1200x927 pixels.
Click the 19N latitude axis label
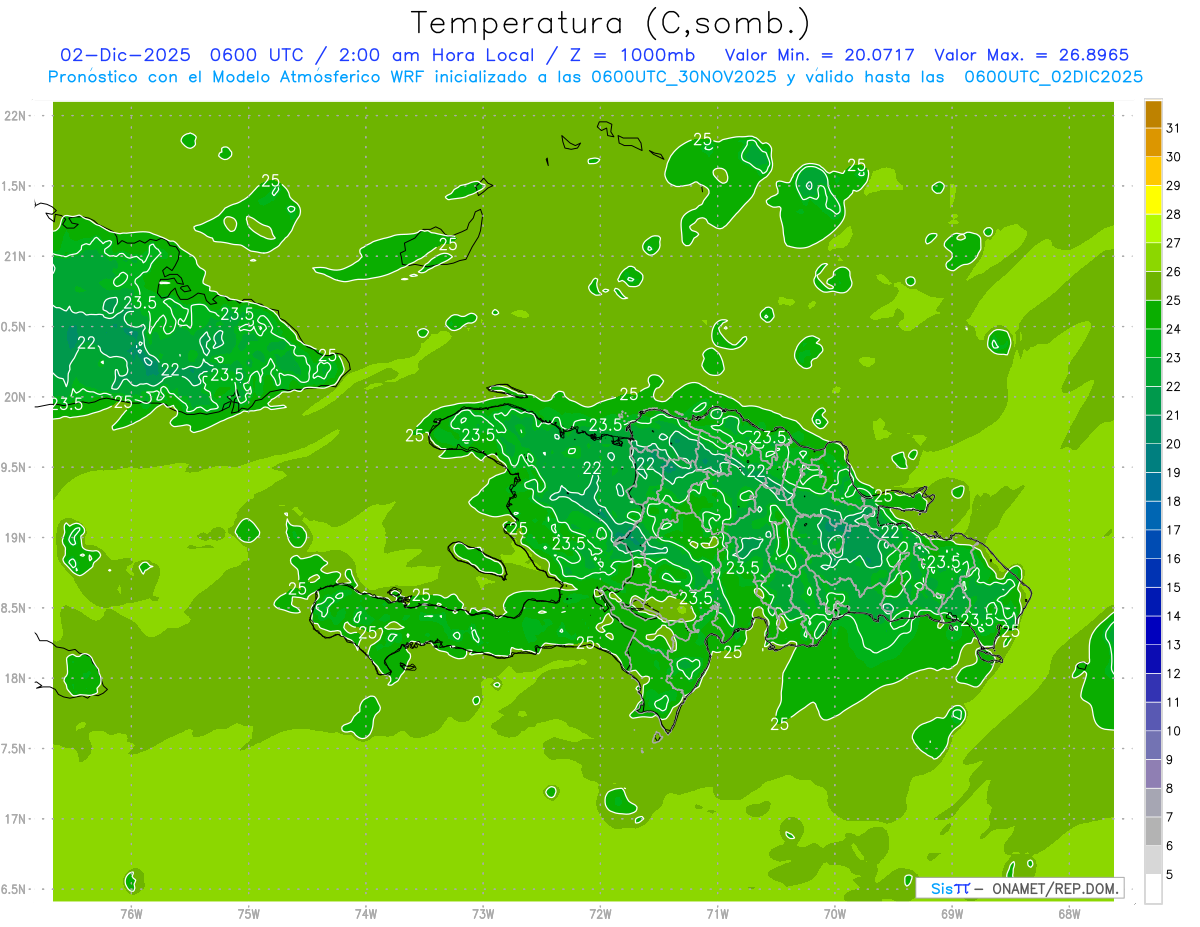coord(16,538)
